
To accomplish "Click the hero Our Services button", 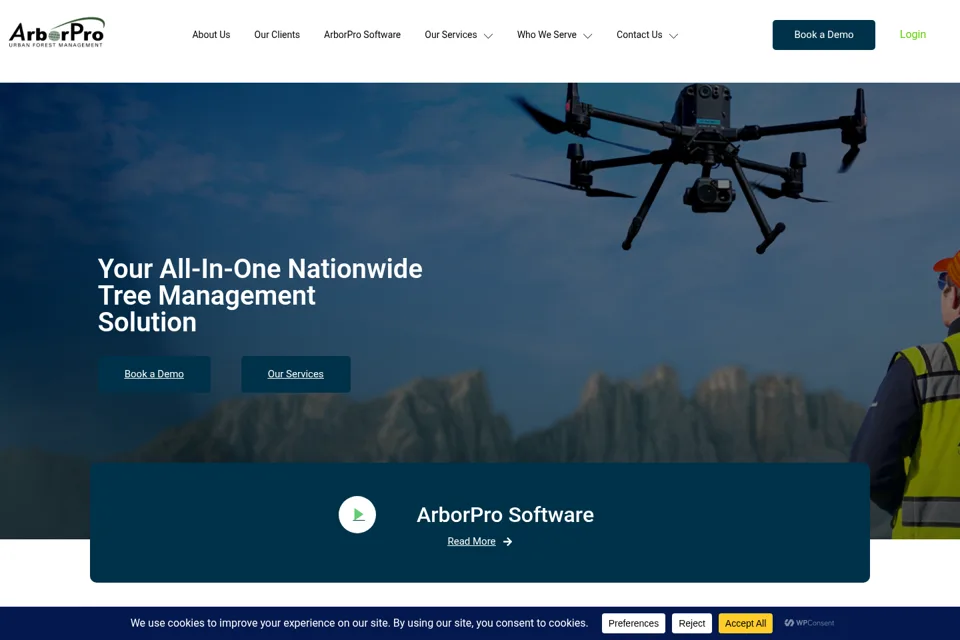I will pos(296,374).
